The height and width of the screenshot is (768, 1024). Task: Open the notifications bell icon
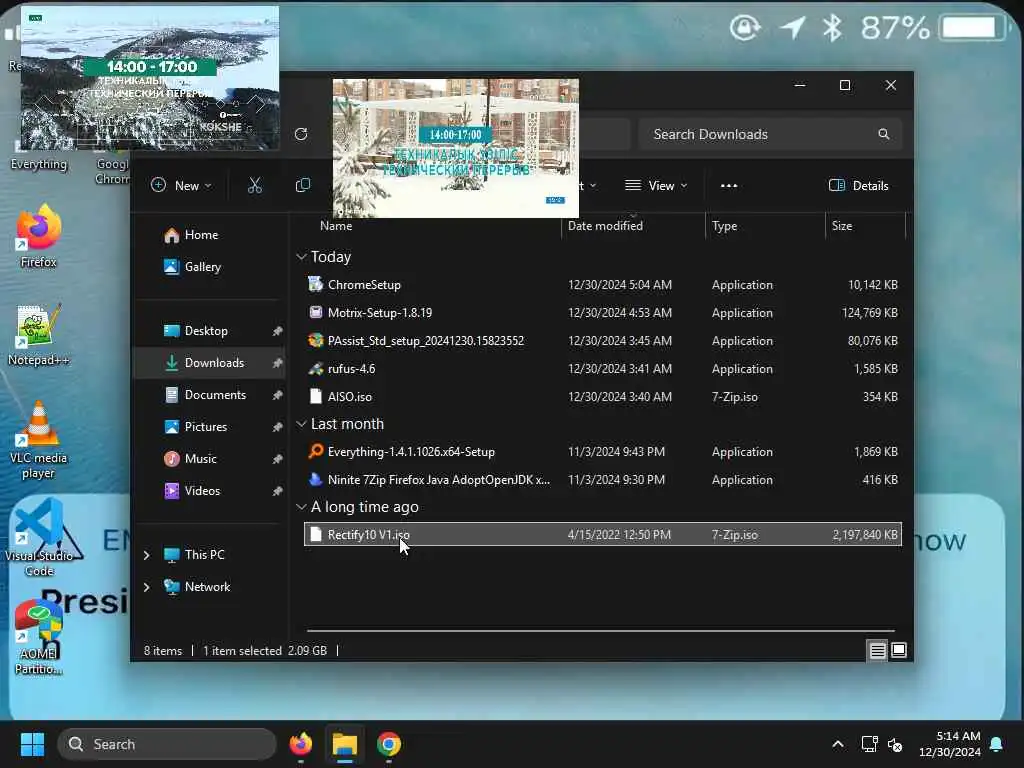tap(997, 744)
